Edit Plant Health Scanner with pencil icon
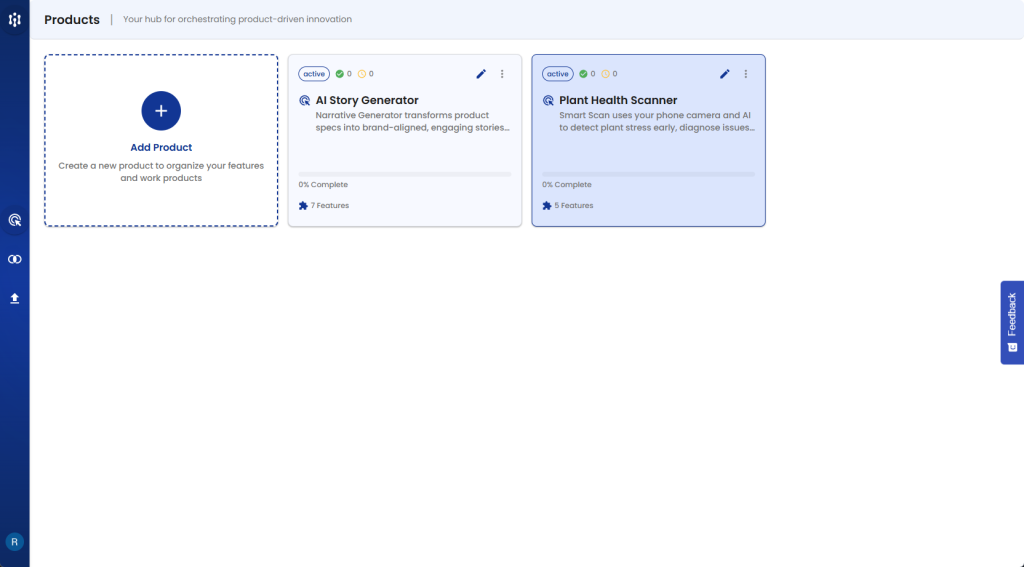 click(x=725, y=74)
